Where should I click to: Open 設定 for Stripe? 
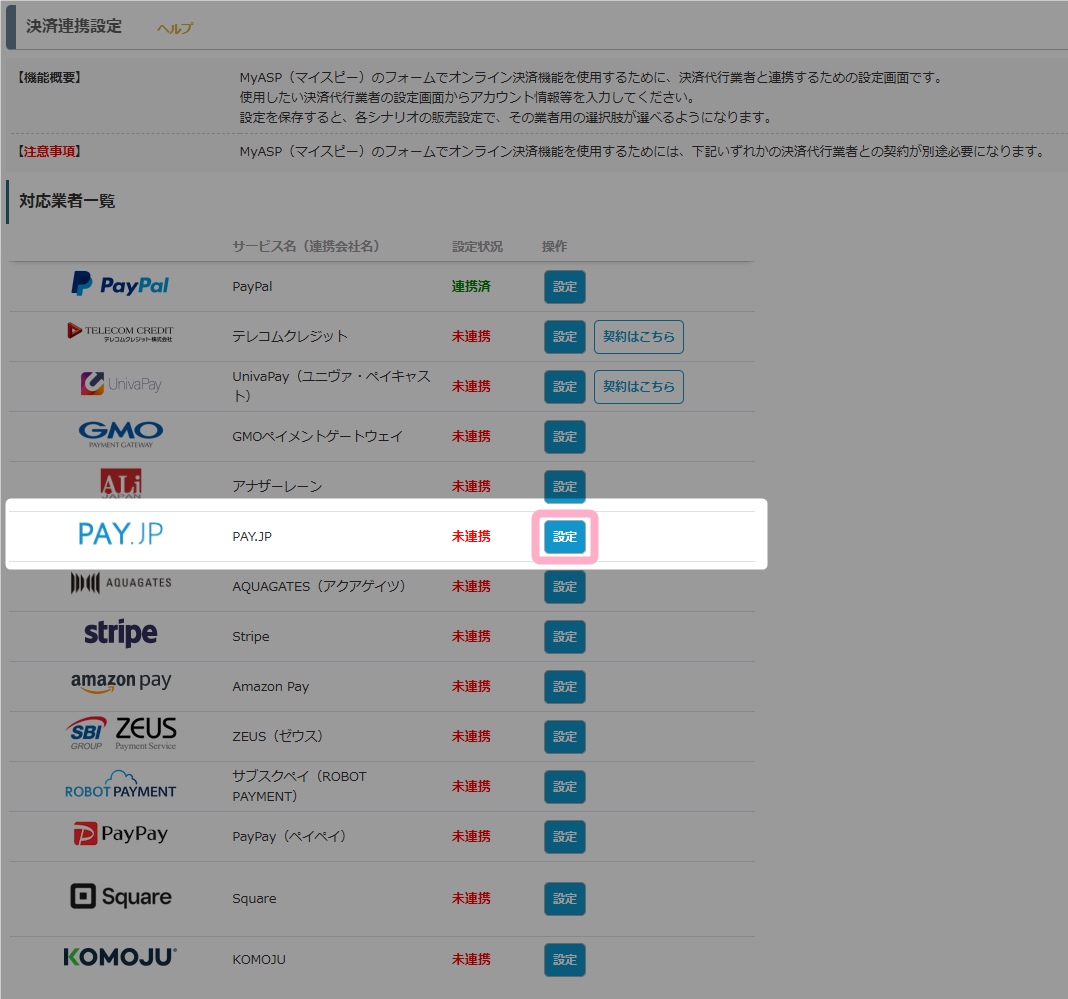565,637
